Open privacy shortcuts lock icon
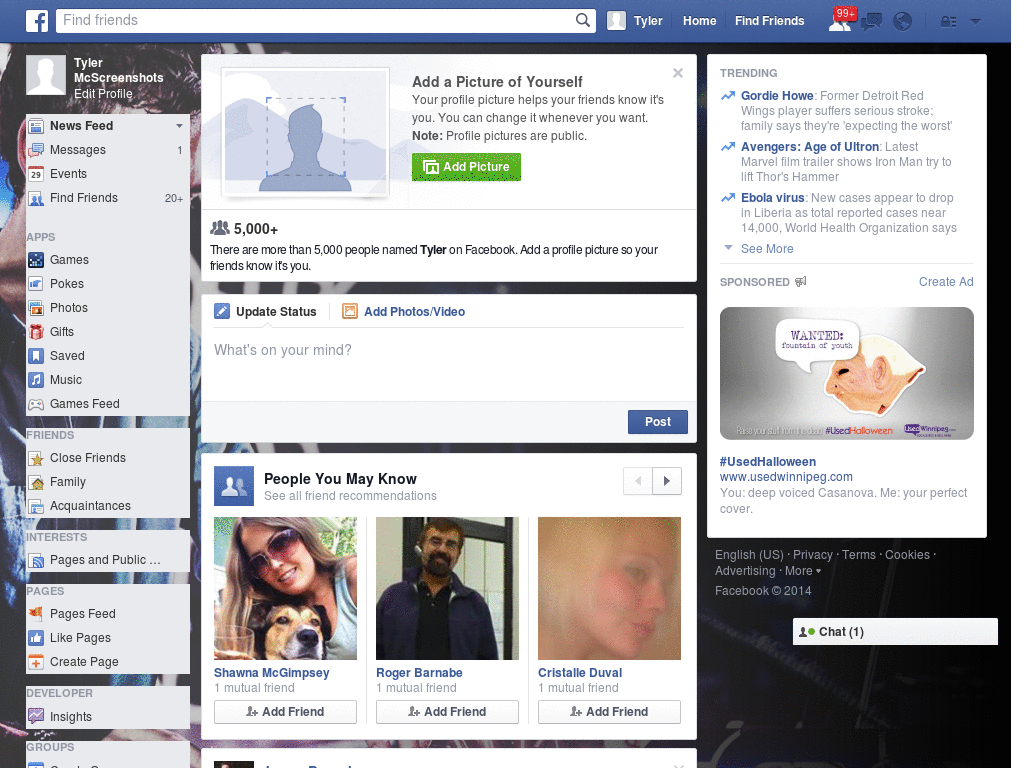This screenshot has height=768, width=1024. pyautogui.click(x=948, y=22)
